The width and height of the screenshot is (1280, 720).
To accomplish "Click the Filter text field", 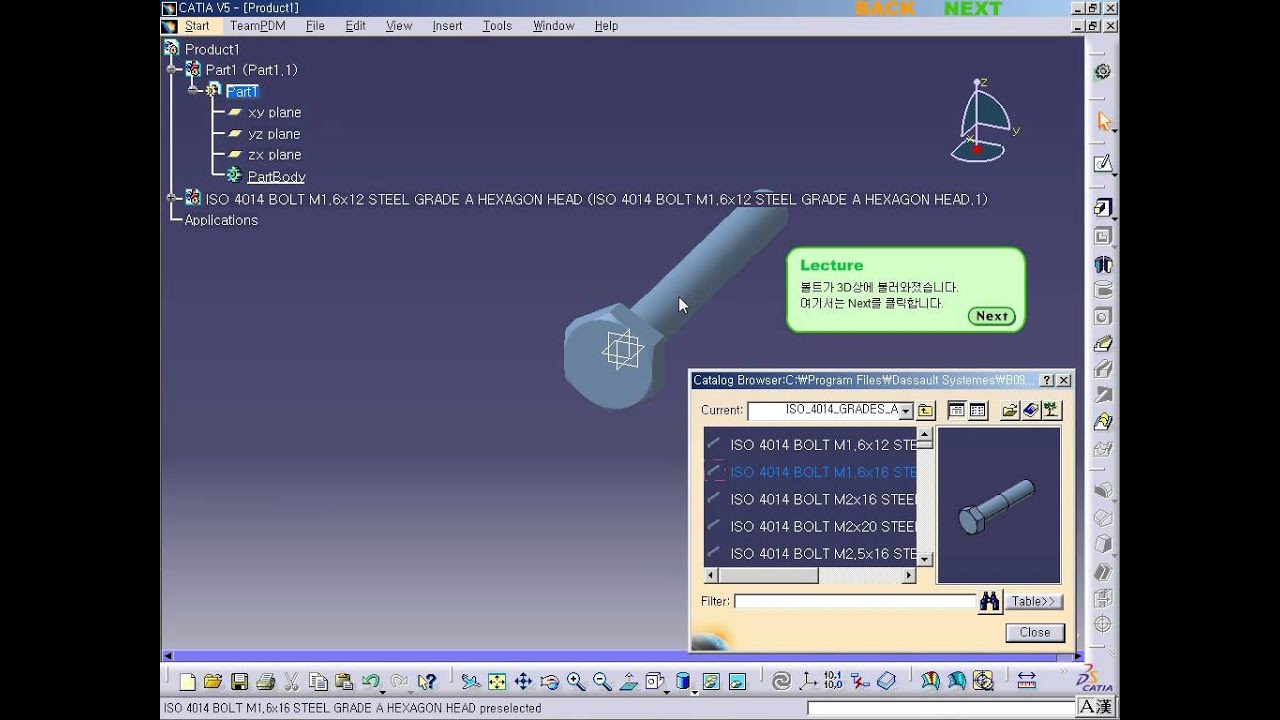I will (855, 601).
